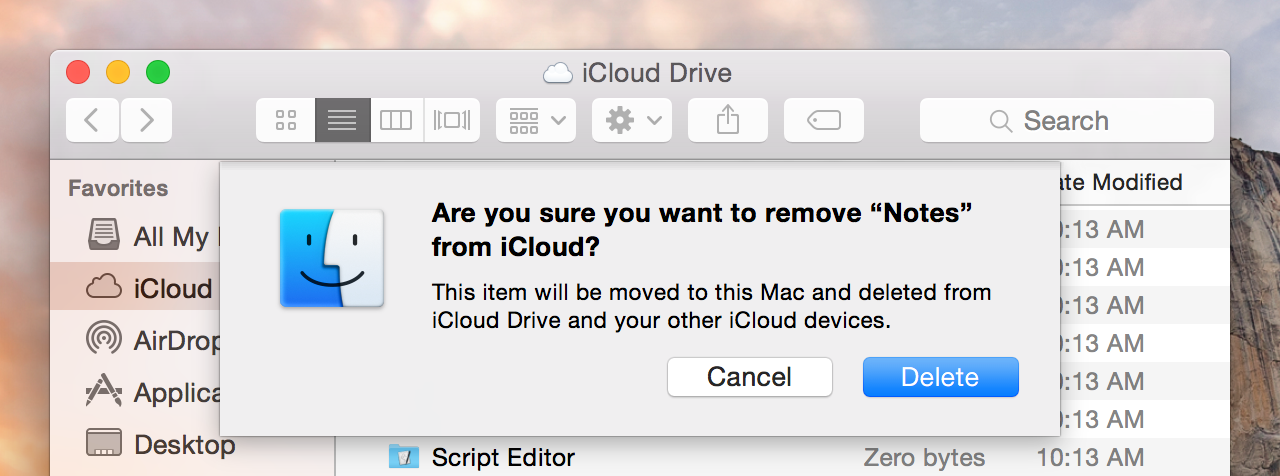1280x476 pixels.
Task: Switch to Cover Flow view
Action: point(452,120)
